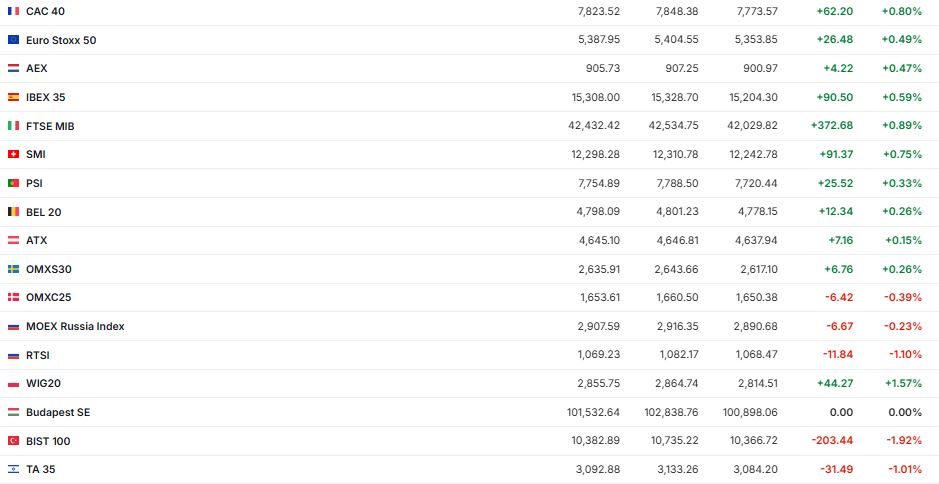Open the Budapest SE index link
The height and width of the screenshot is (484, 939).
pos(58,412)
